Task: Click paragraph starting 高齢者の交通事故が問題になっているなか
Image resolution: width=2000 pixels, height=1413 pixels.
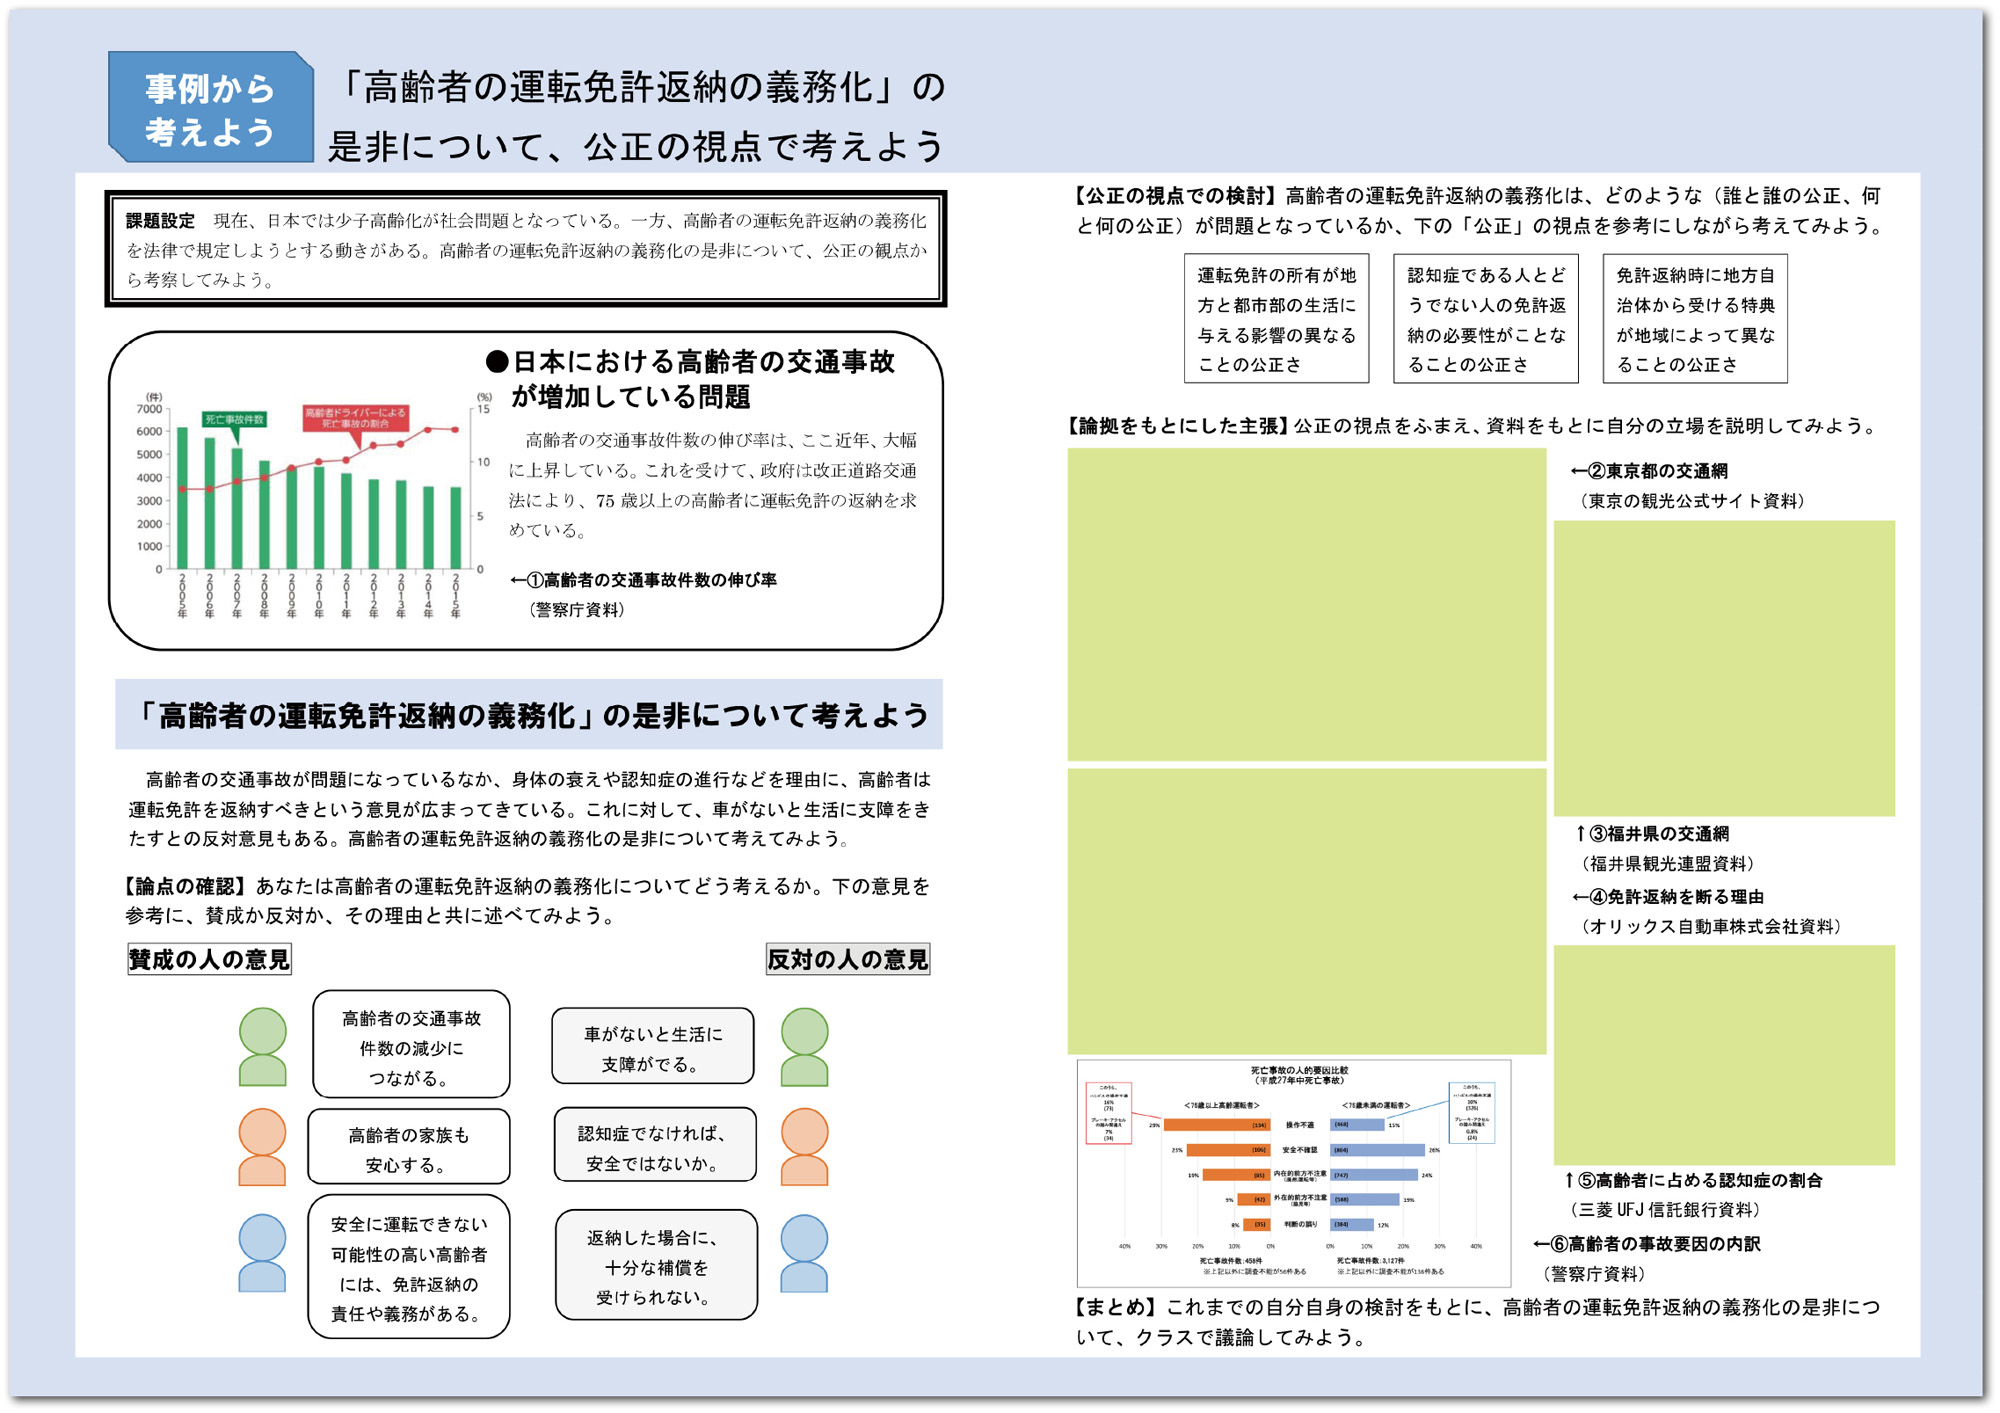Action: pyautogui.click(x=529, y=809)
